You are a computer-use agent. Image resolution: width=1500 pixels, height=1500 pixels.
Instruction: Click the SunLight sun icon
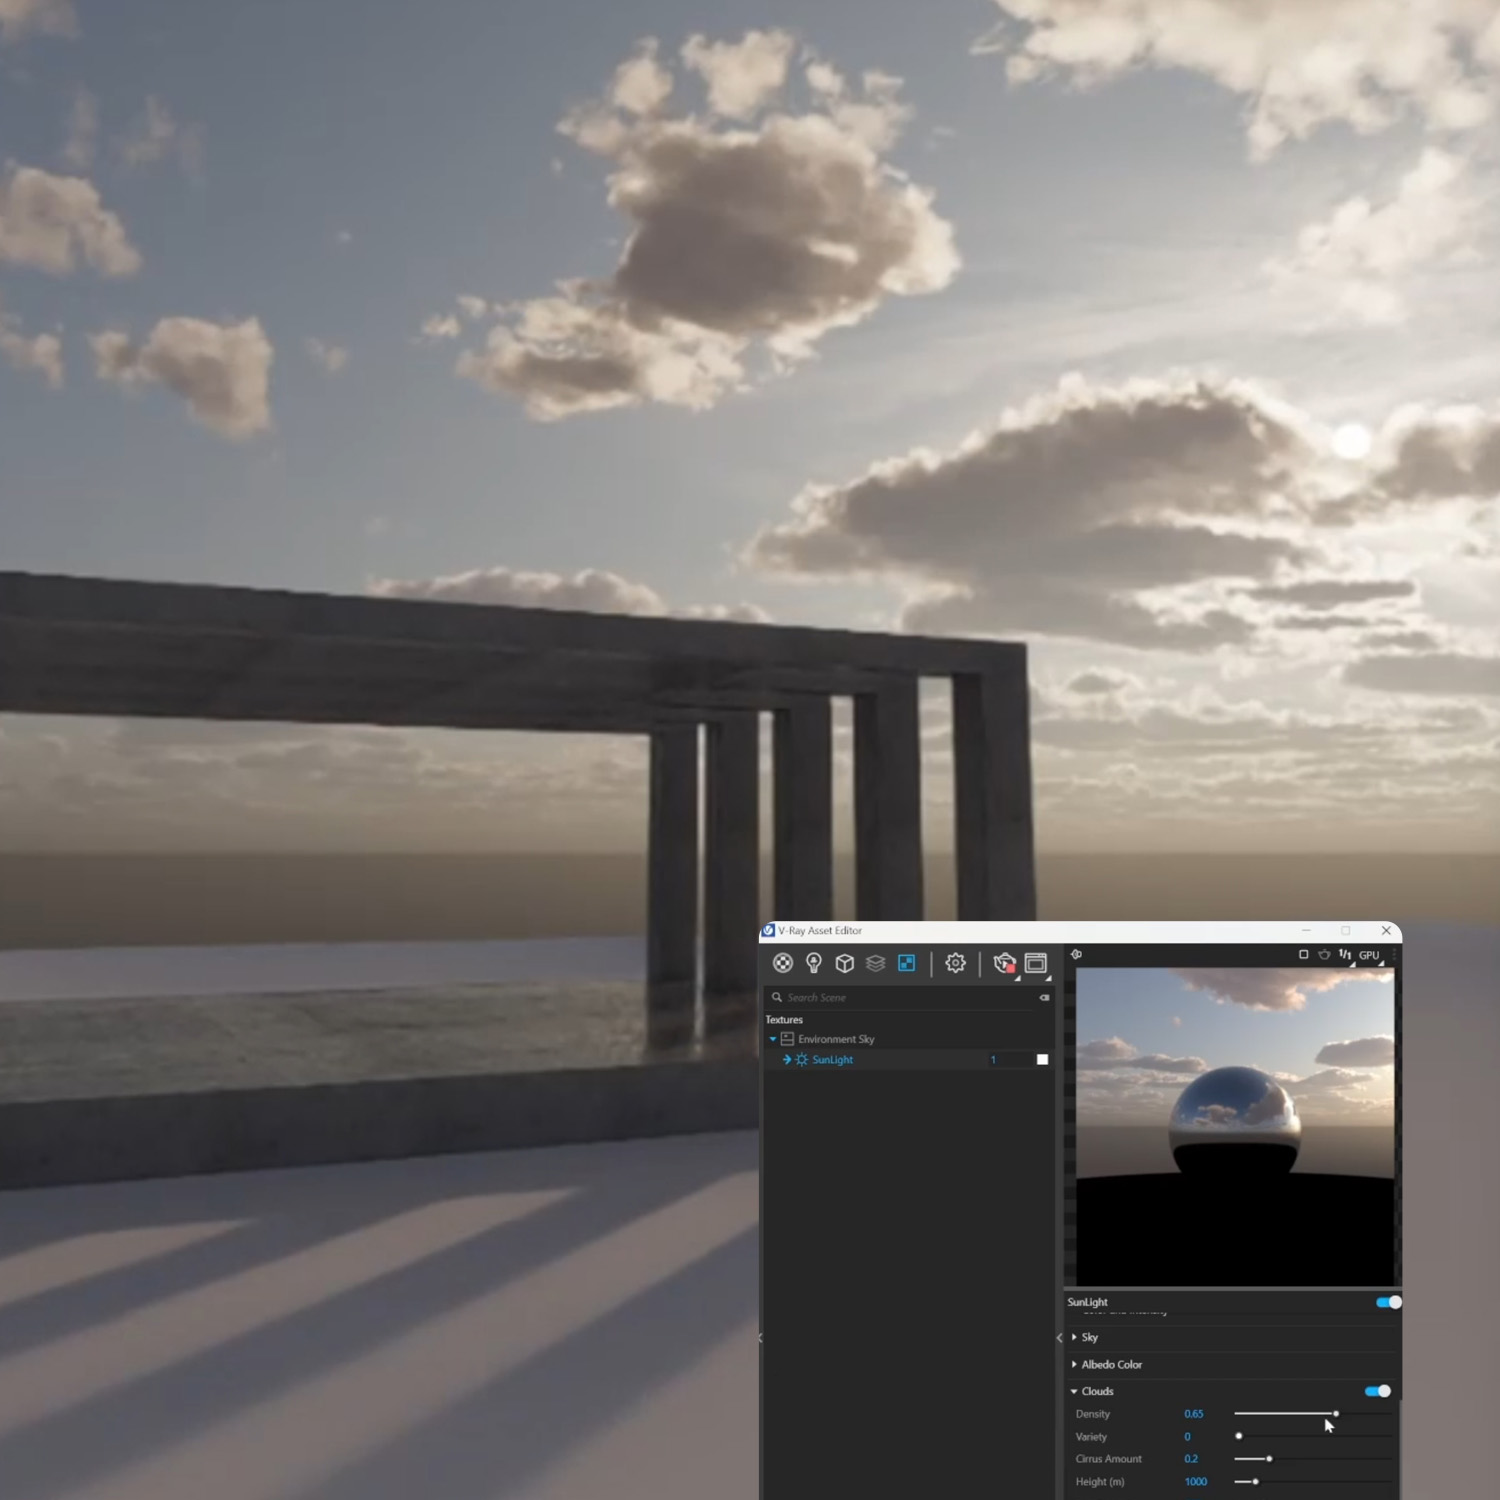click(x=801, y=1059)
